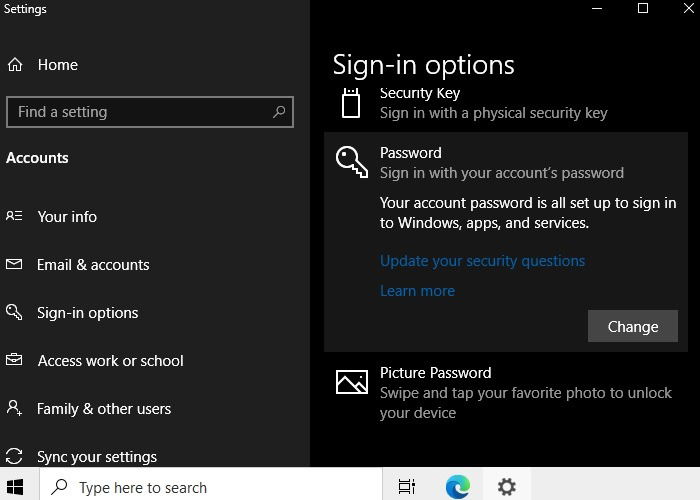
Task: Click the Sync your settings arrows icon
Action: tap(14, 456)
